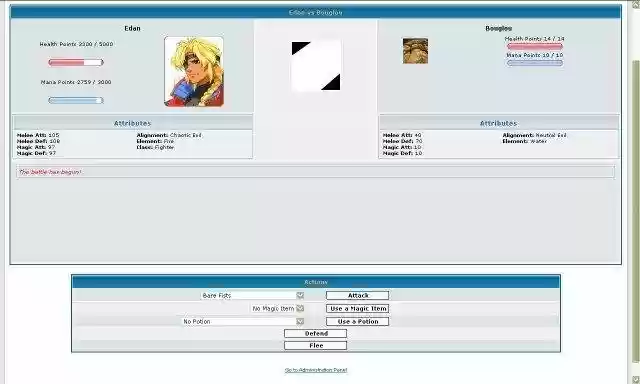Click Bouglou's mana points bar
640x384 pixels.
(535, 63)
